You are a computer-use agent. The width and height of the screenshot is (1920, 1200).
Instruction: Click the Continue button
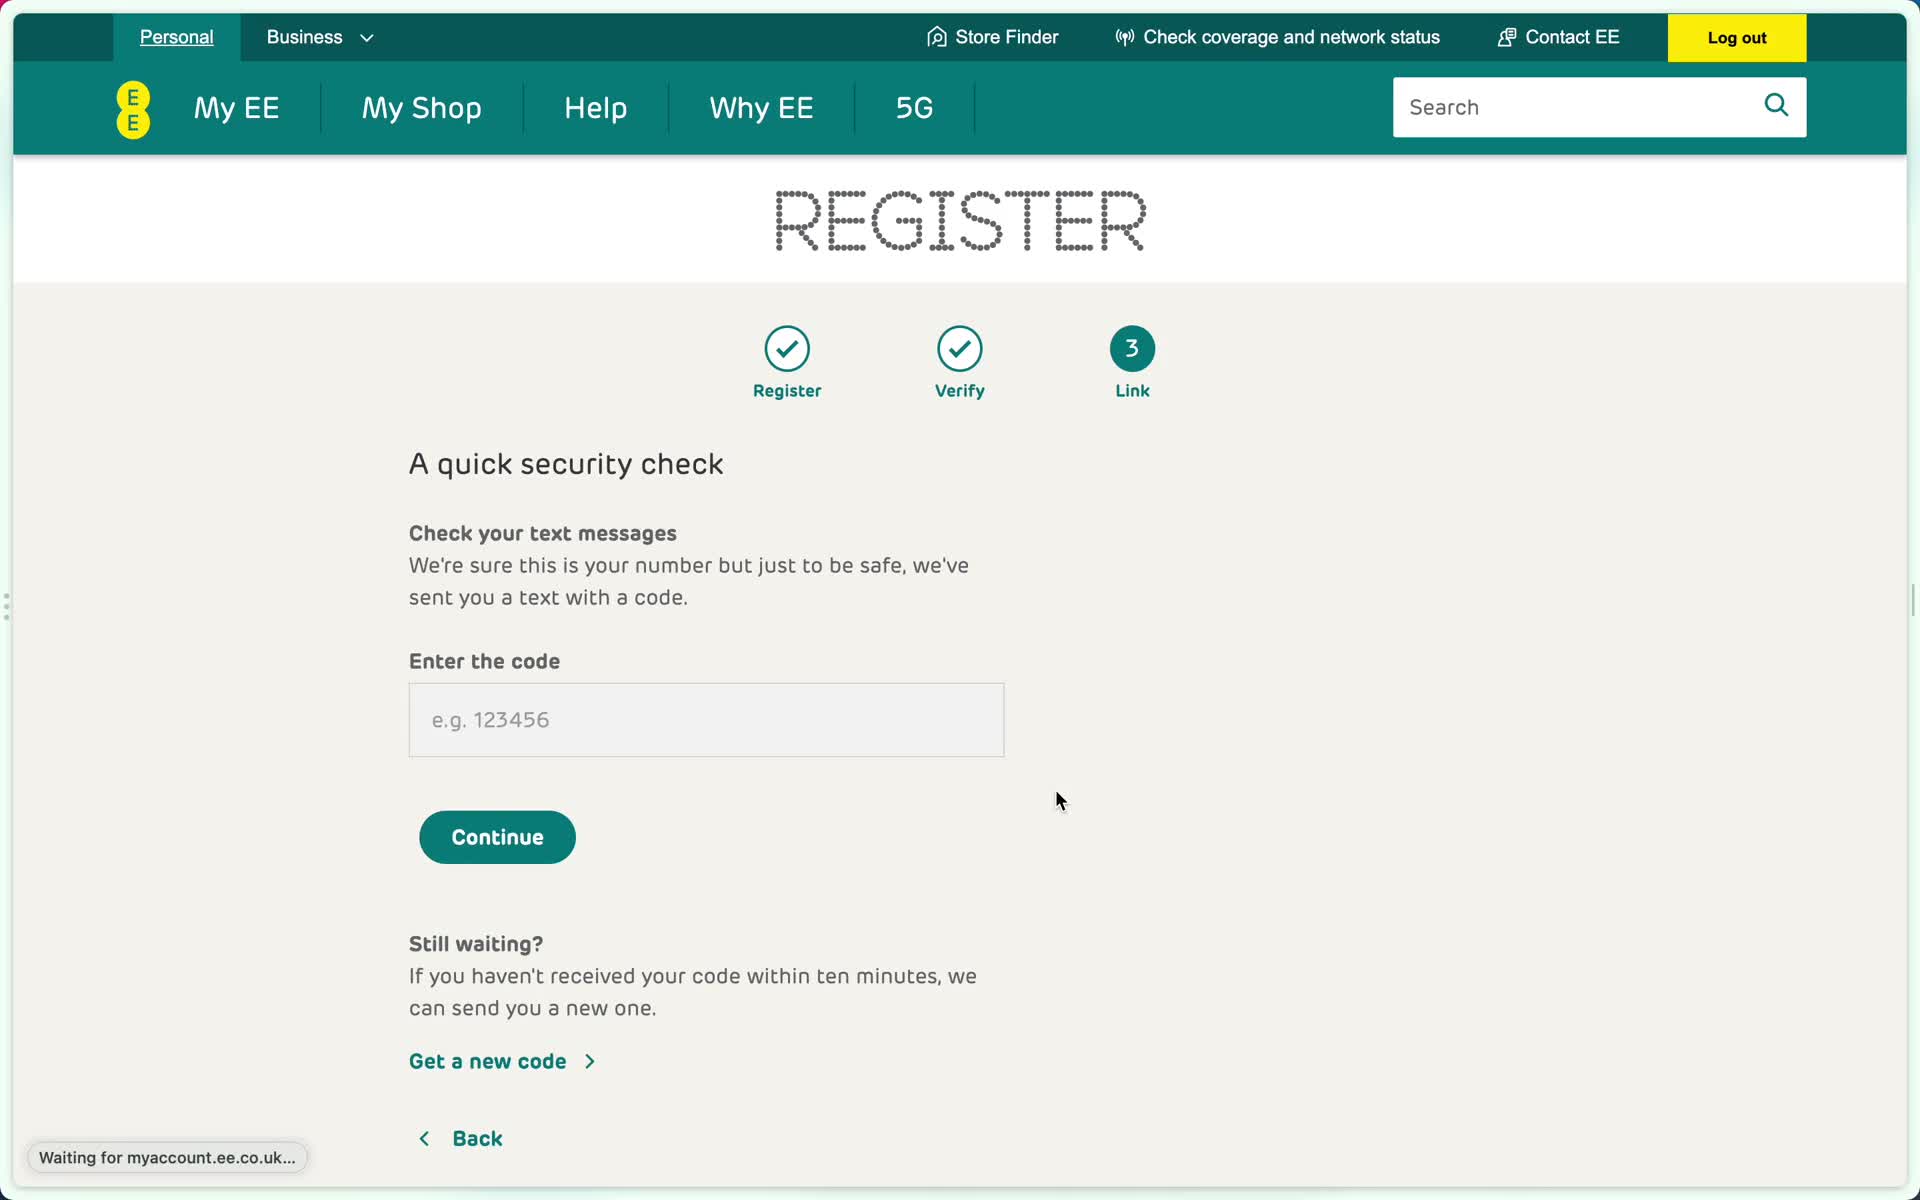tap(497, 837)
